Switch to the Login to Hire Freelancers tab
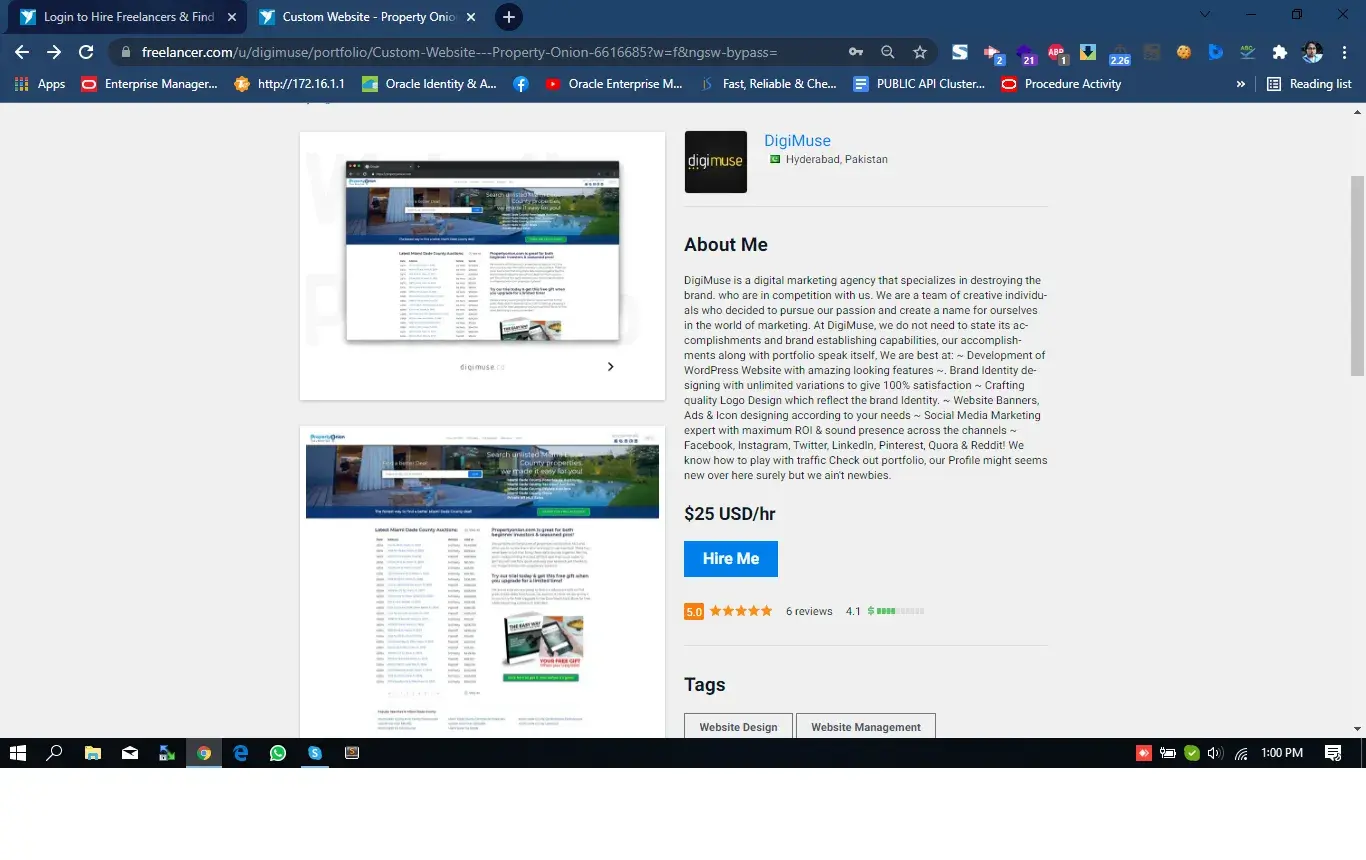 [x=129, y=17]
